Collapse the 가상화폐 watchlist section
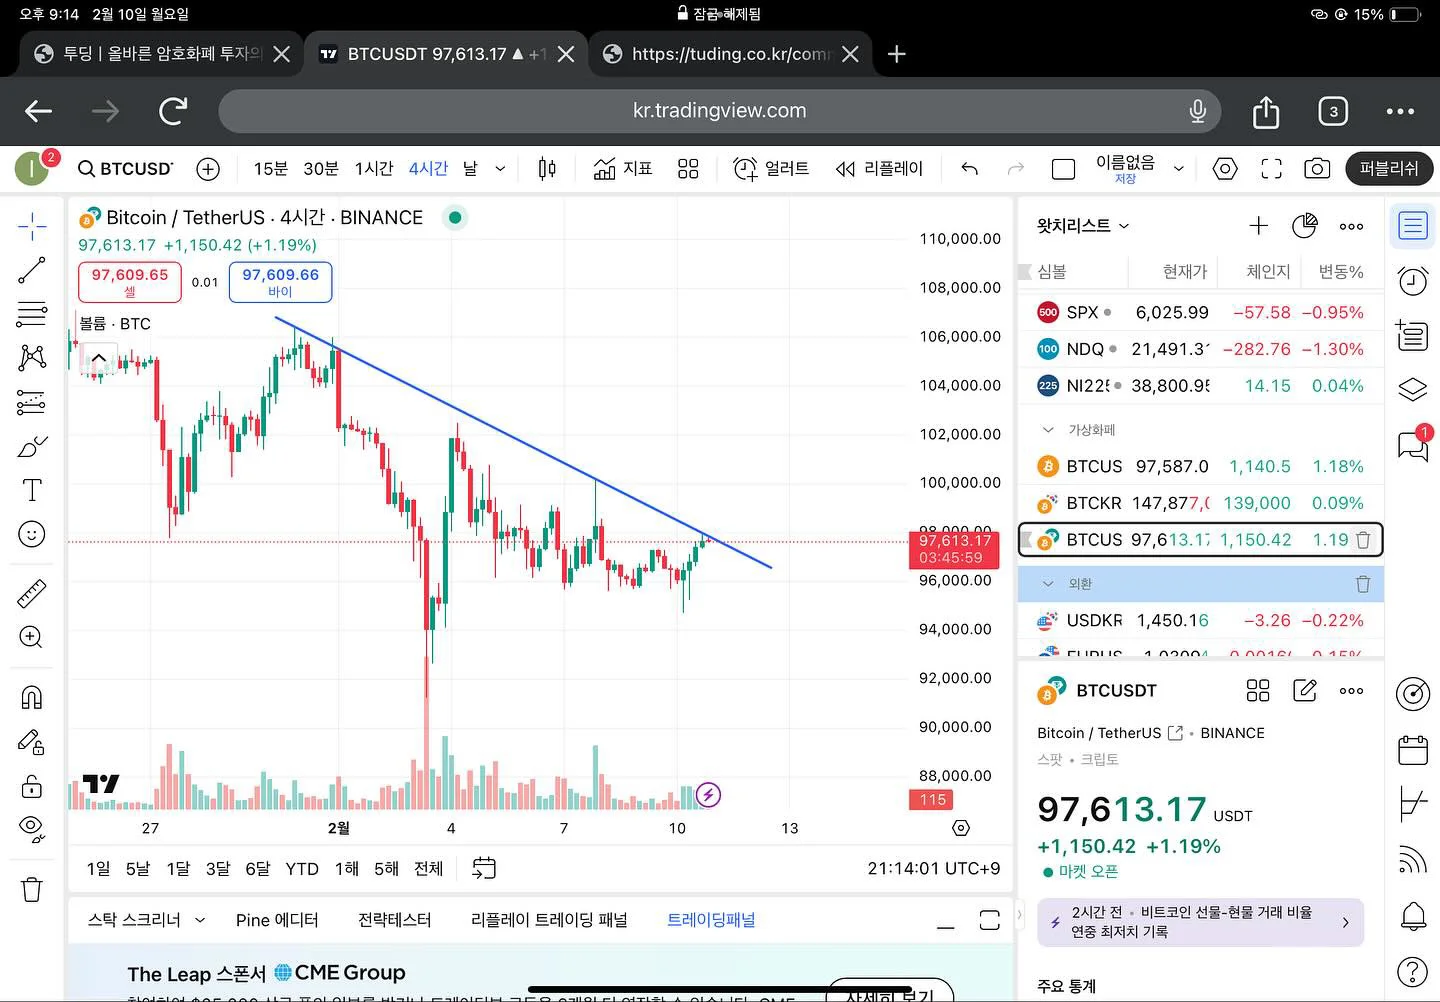The height and width of the screenshot is (1002, 1440). coord(1047,430)
